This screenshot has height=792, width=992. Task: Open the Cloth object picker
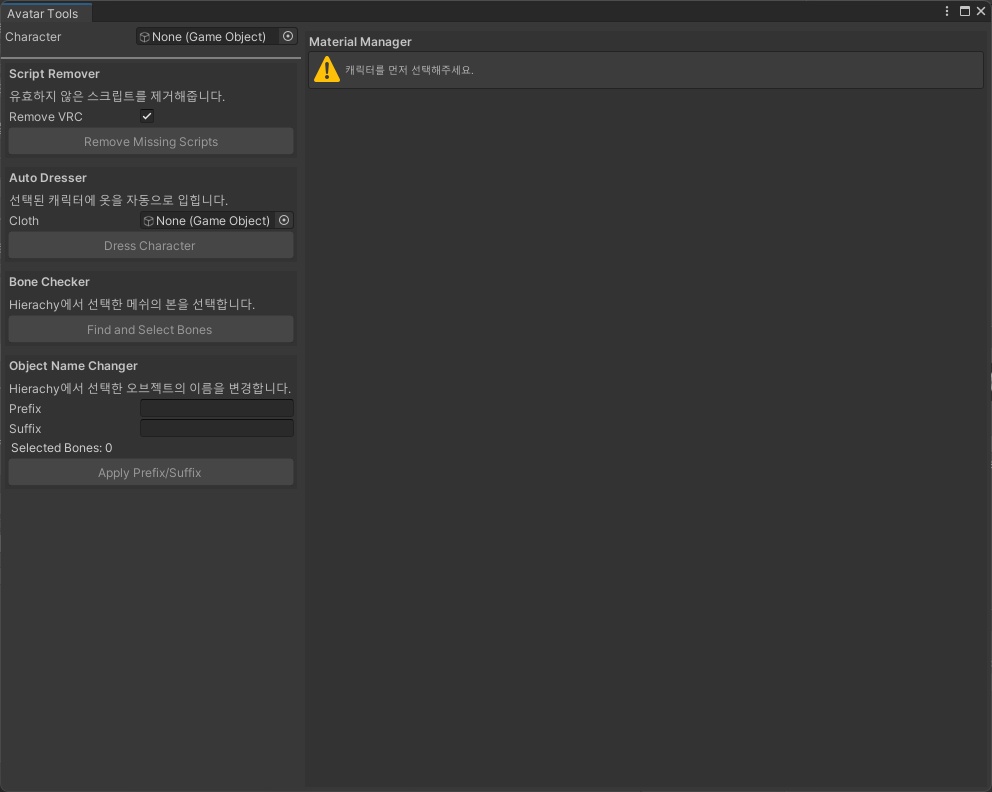(283, 220)
